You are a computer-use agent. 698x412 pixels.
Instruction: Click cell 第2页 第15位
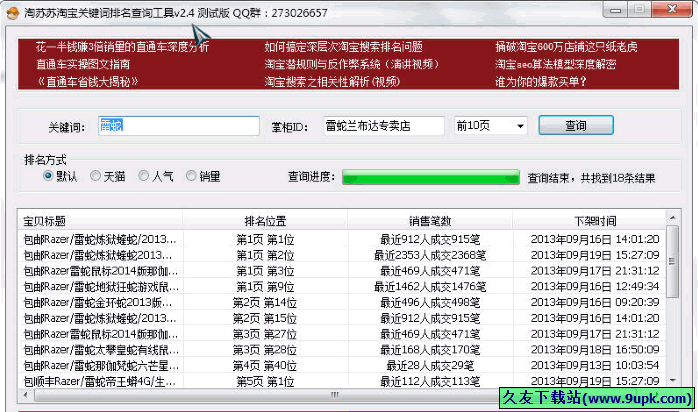pos(265,319)
